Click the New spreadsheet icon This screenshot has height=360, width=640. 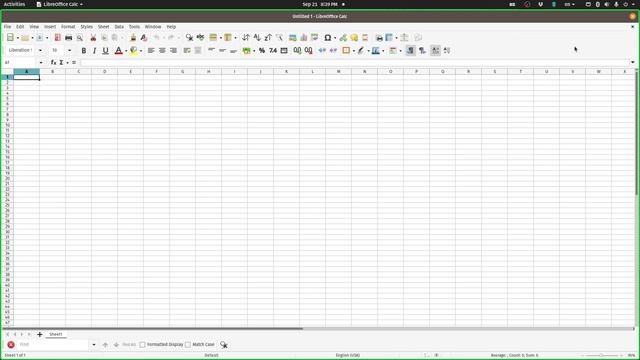coord(10,38)
